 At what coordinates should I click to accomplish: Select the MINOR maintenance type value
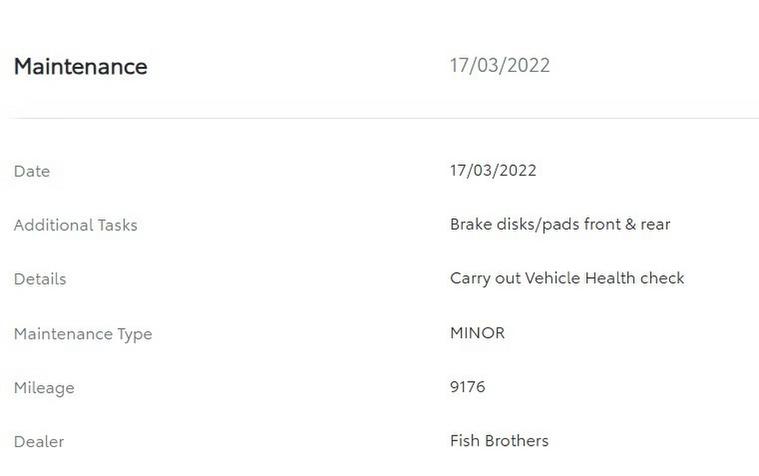[477, 333]
